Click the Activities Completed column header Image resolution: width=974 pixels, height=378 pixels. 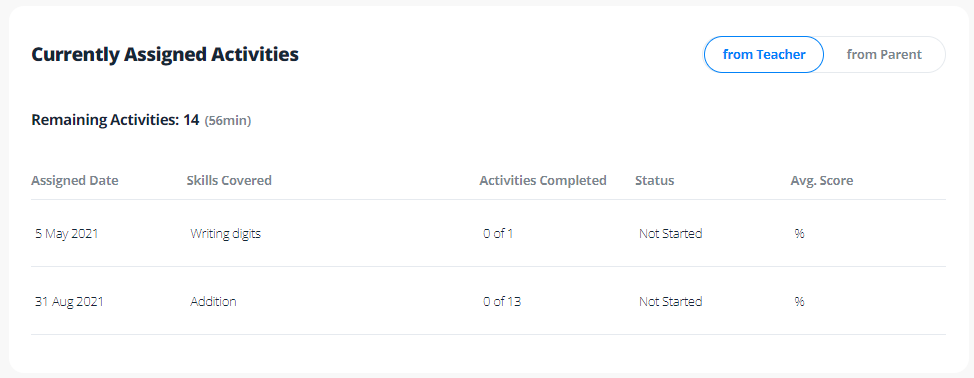pyautogui.click(x=543, y=181)
